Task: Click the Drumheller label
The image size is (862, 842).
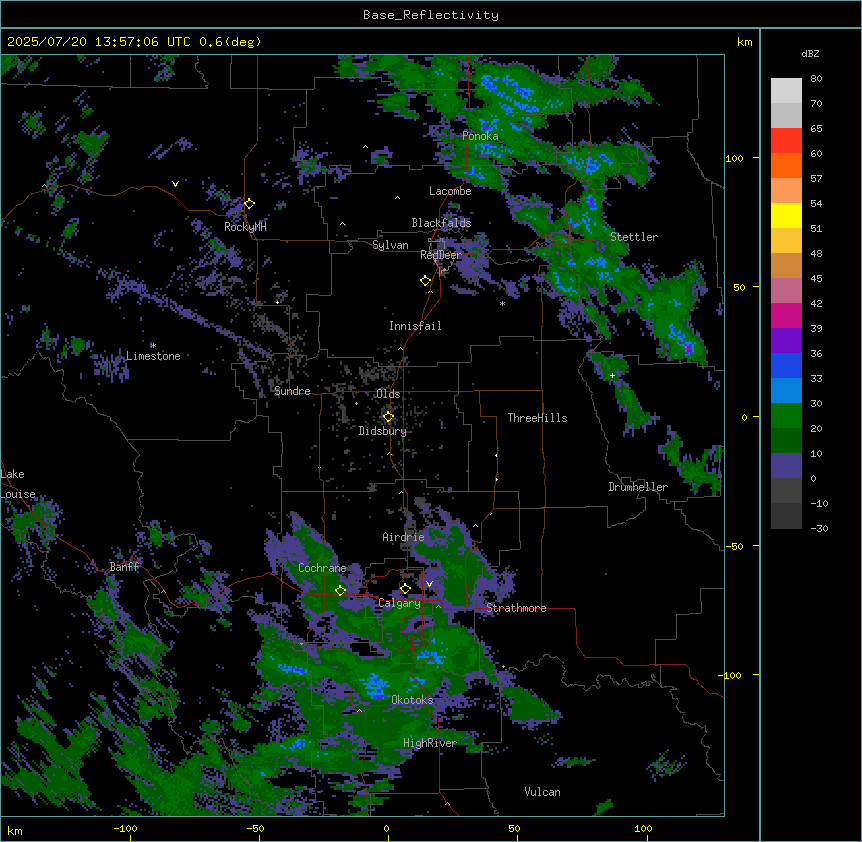Action: coord(638,487)
